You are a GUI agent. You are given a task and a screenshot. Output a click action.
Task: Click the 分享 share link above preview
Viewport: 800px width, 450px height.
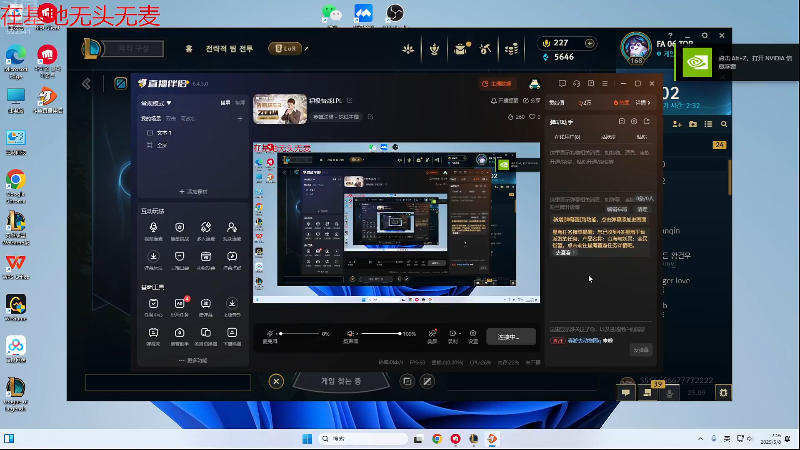(x=532, y=101)
